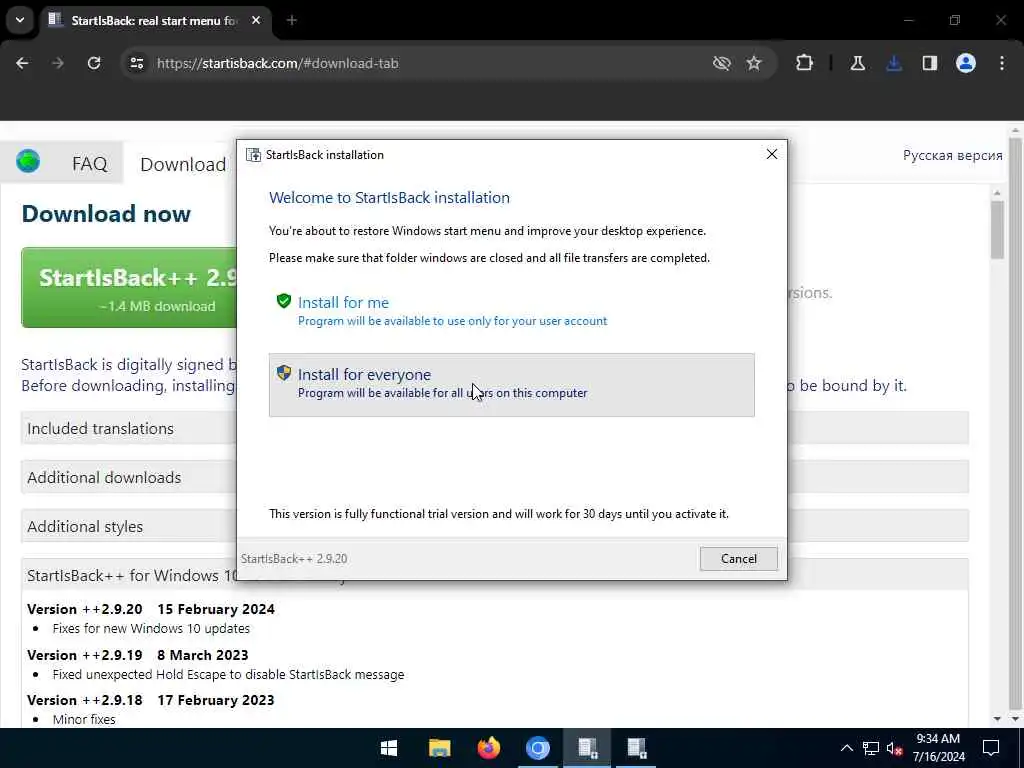Open the taskbar clock and date

click(938, 748)
